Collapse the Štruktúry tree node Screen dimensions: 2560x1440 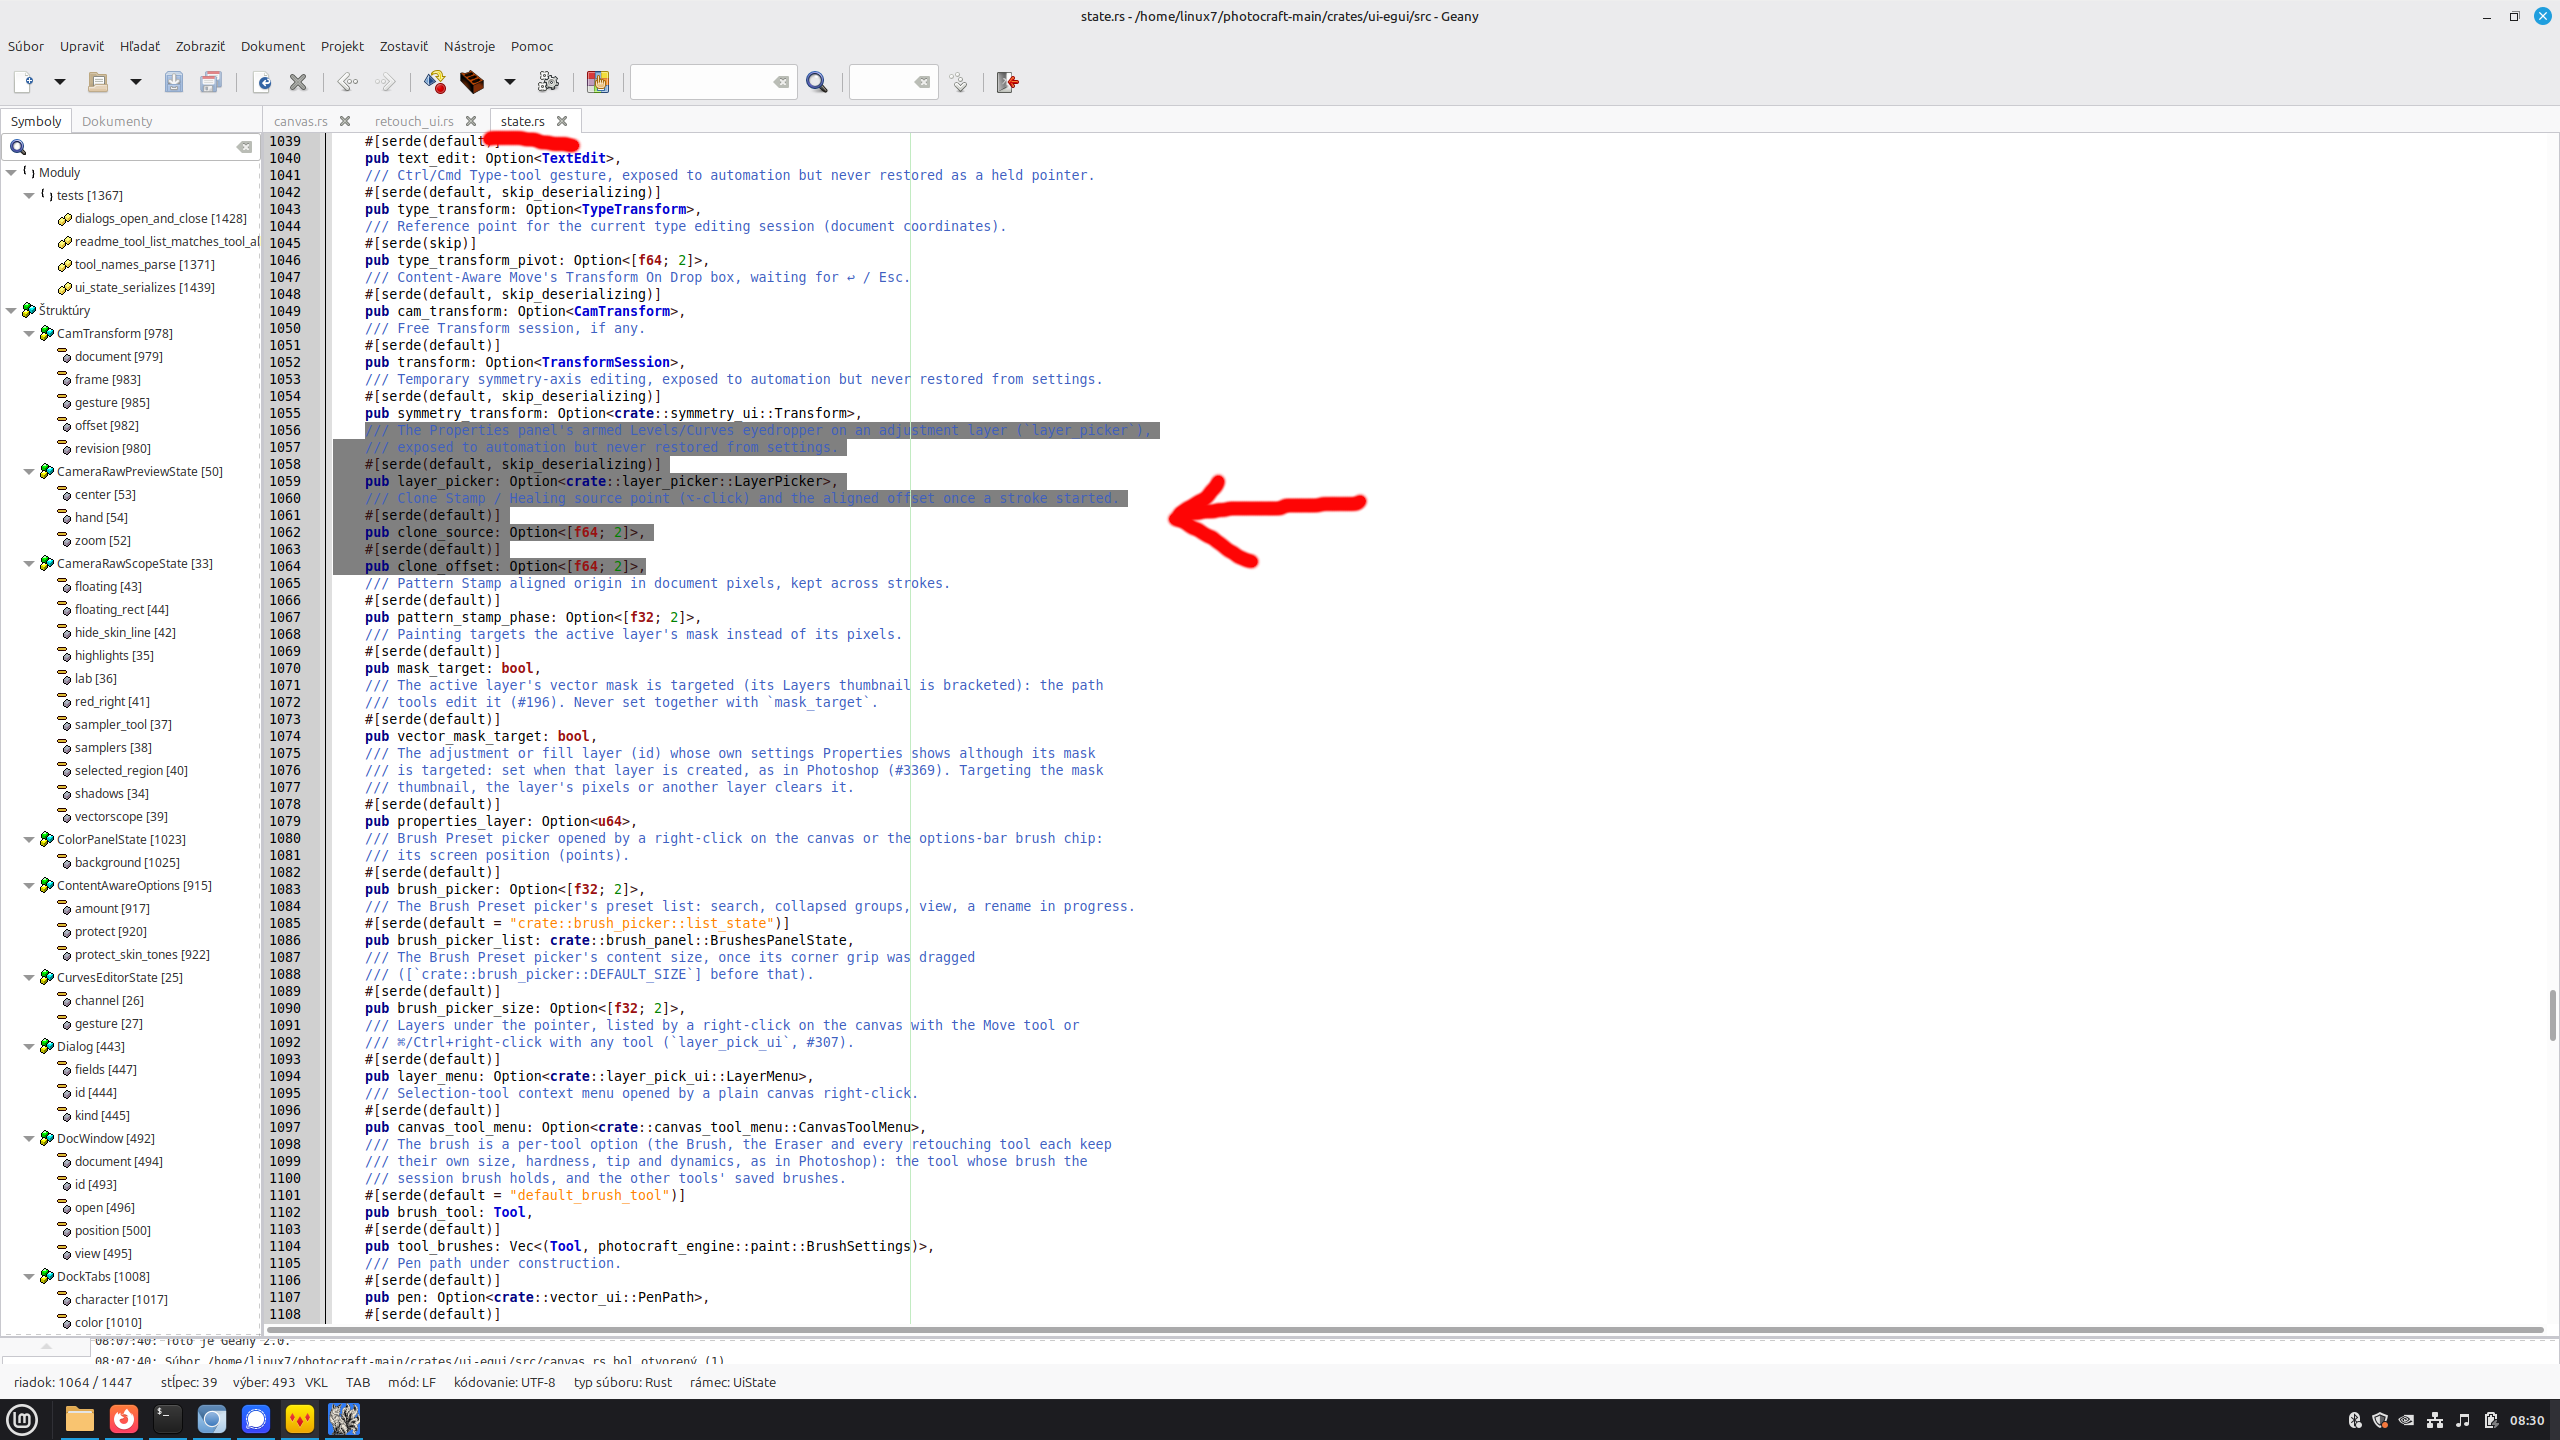[x=11, y=311]
